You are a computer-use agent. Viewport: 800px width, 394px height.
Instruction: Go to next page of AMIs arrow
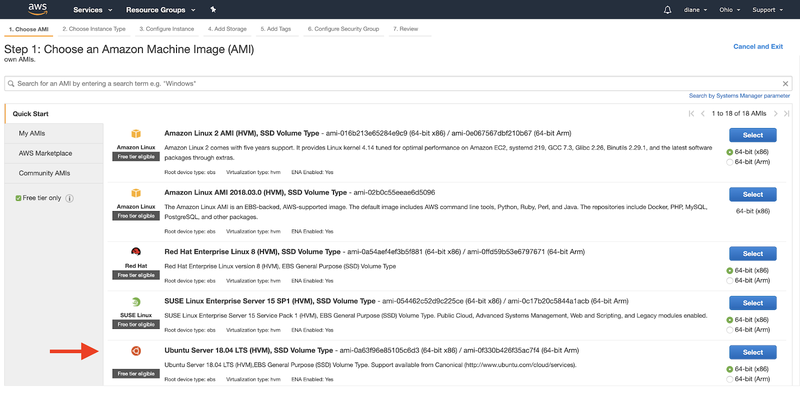[x=776, y=114]
